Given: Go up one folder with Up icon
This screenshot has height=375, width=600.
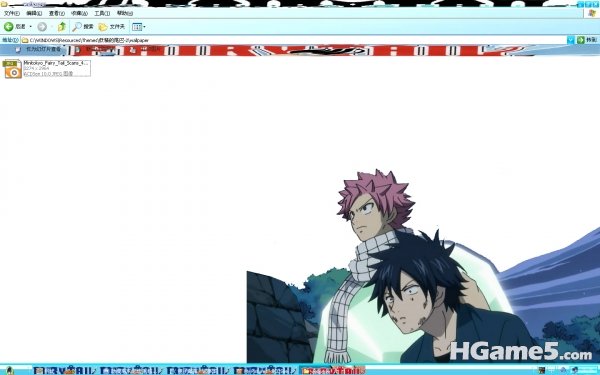Looking at the screenshot, I should tap(62, 26).
